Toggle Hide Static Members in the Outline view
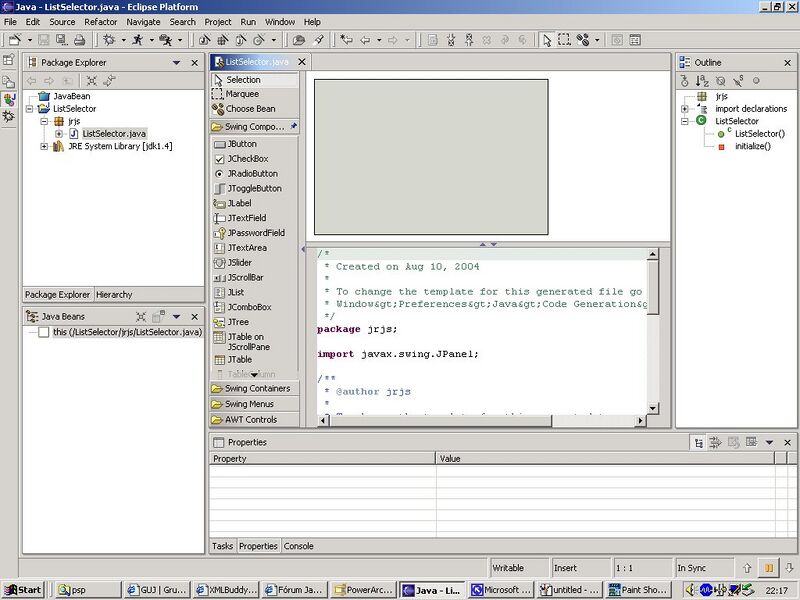 click(x=740, y=83)
